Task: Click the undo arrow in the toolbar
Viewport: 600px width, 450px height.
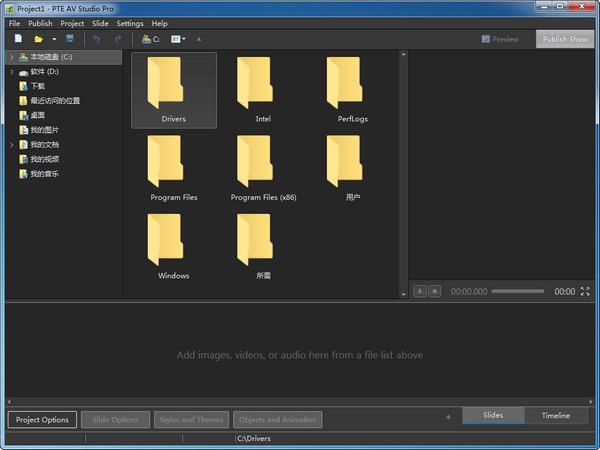Action: coord(97,39)
